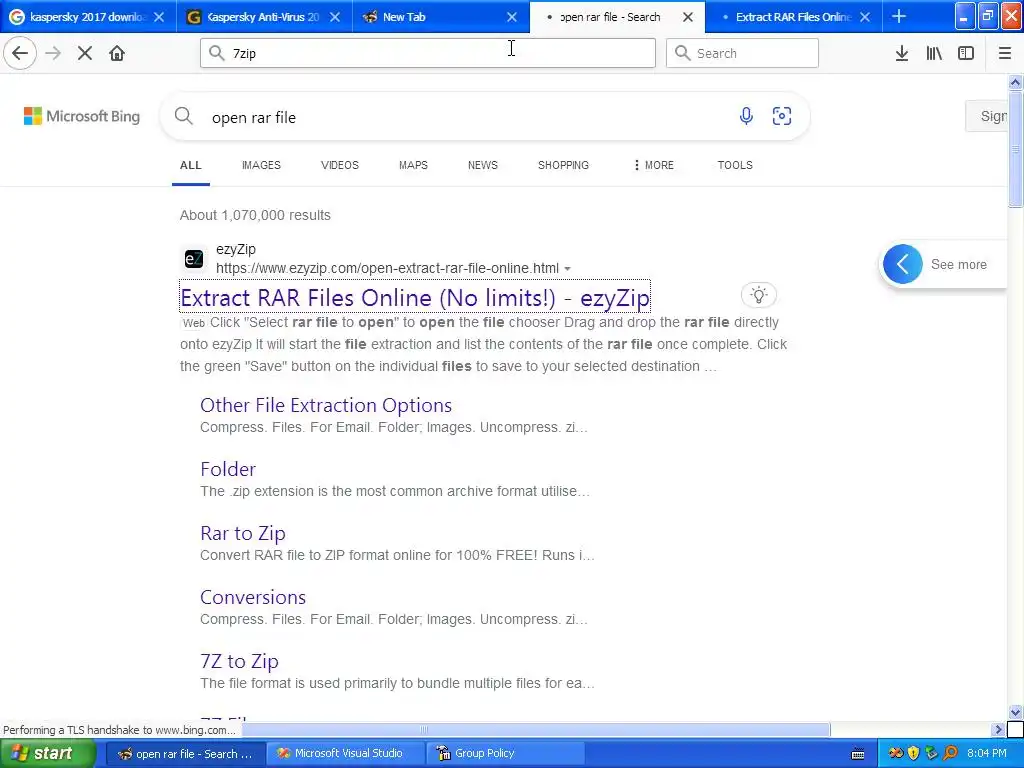Switch to the 'Extract RAR Files Online' tab

point(793,17)
